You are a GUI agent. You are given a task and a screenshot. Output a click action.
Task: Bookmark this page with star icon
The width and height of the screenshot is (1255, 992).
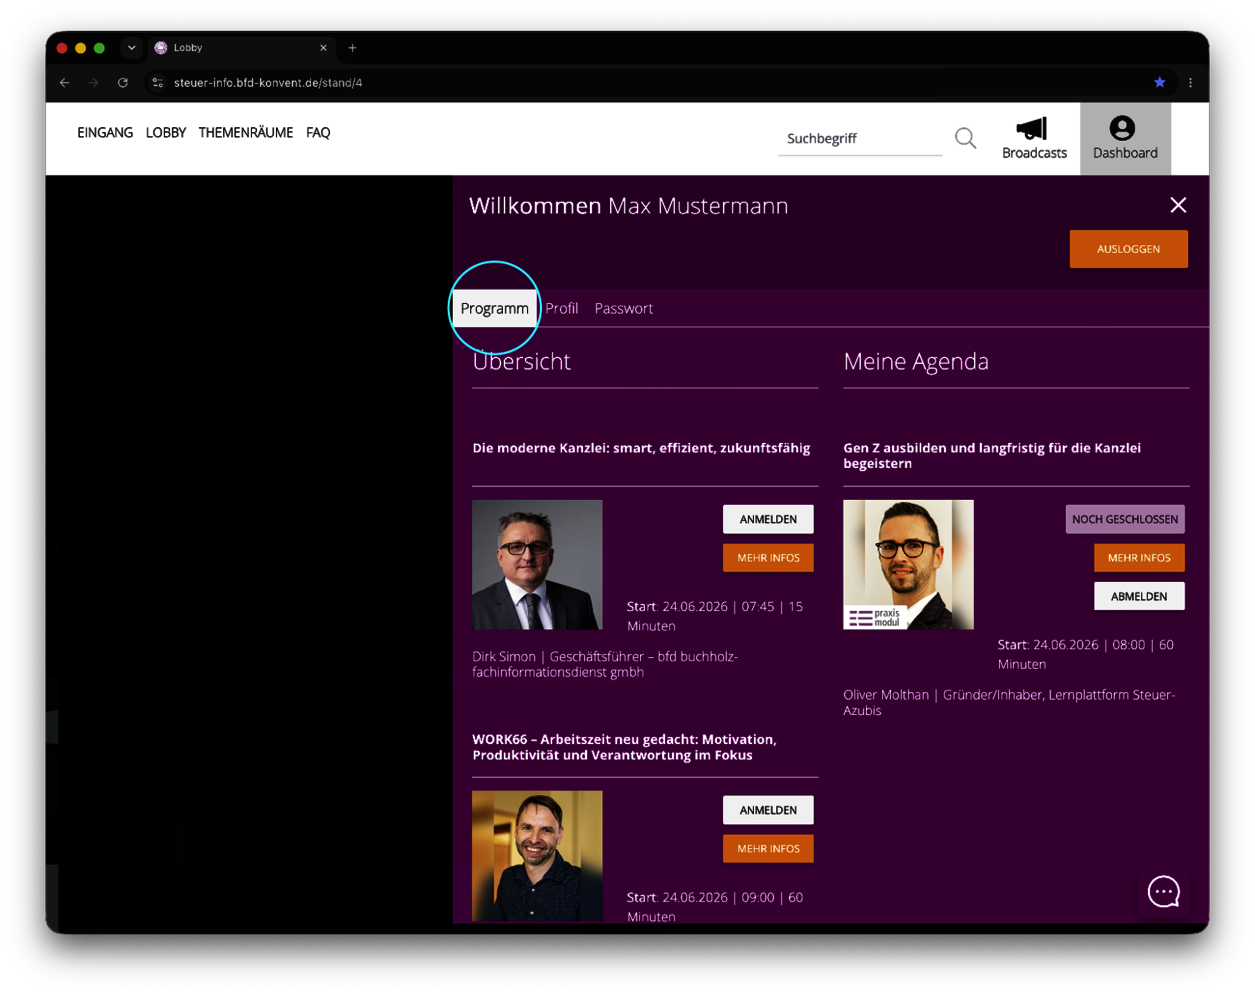pyautogui.click(x=1160, y=83)
